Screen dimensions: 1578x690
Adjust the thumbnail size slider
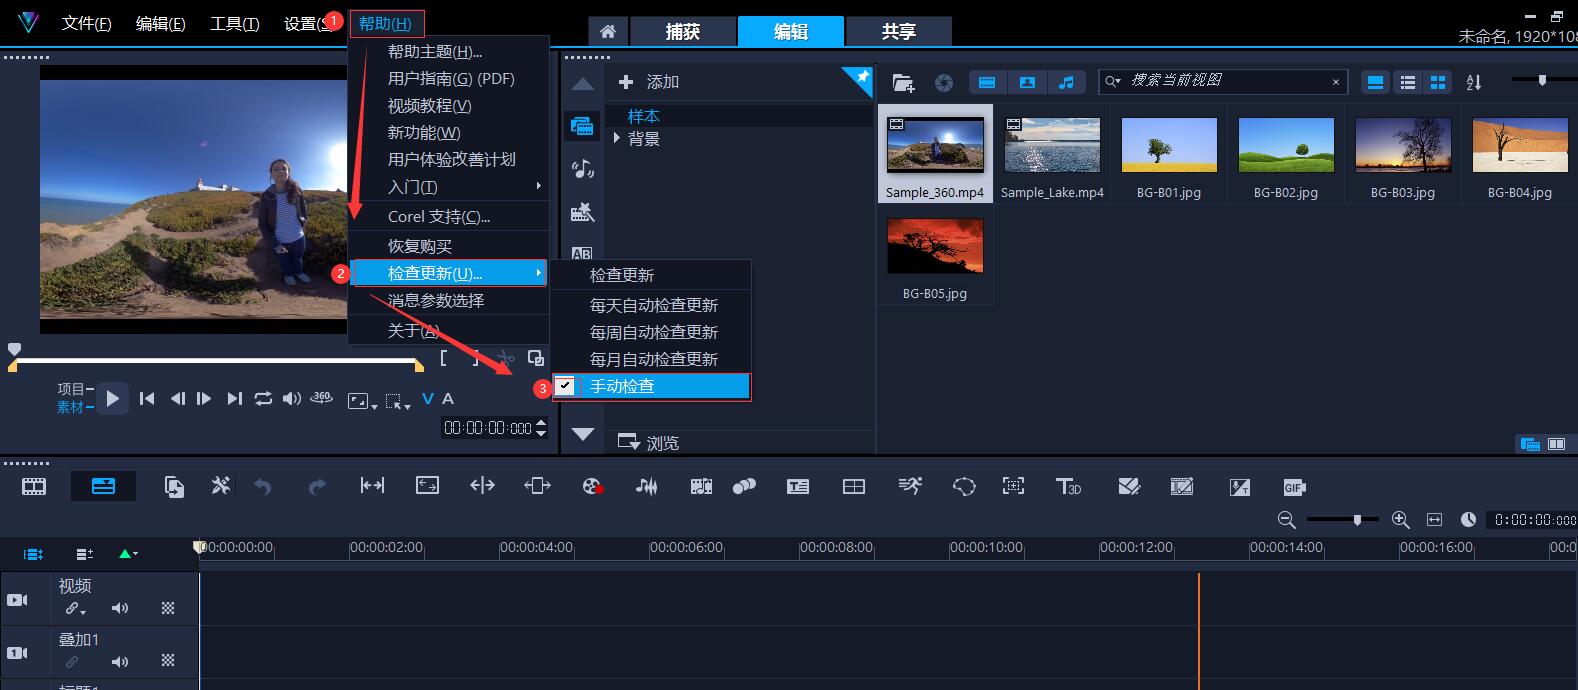(1544, 80)
